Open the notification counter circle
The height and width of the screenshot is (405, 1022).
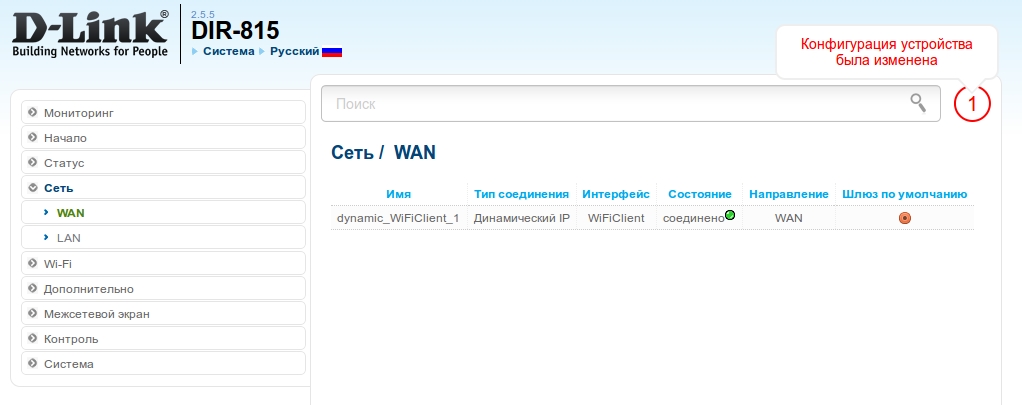971,103
